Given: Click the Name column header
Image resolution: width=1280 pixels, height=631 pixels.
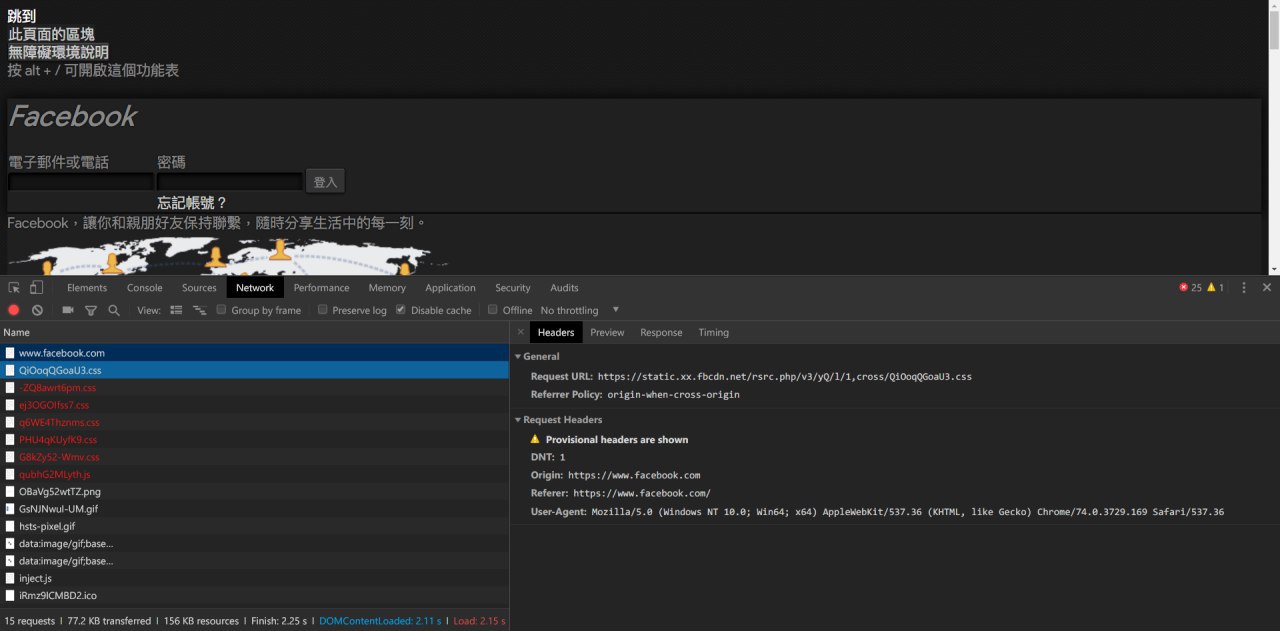Looking at the screenshot, I should (x=254, y=332).
